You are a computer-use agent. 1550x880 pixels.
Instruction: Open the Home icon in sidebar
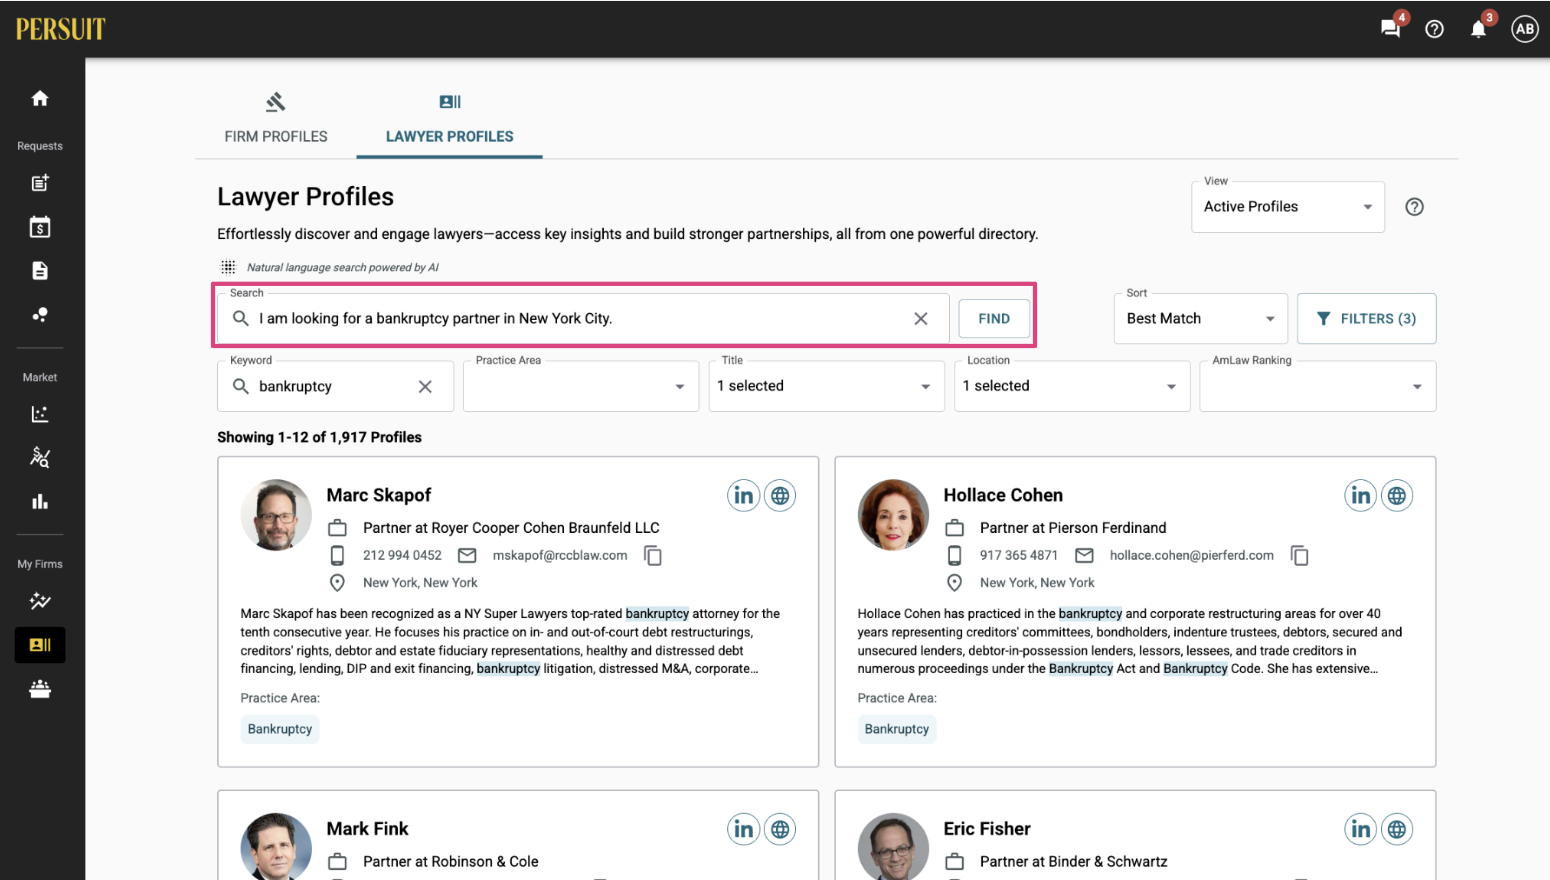(40, 98)
